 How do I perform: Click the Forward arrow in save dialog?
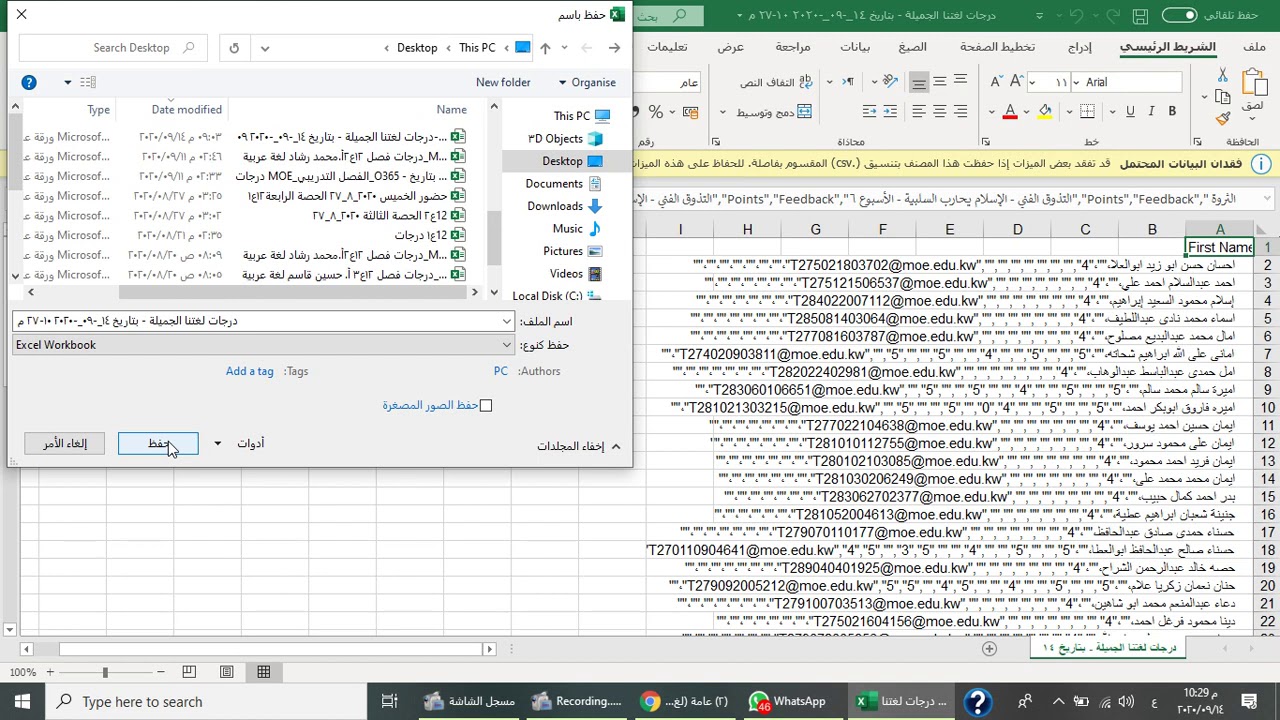click(614, 48)
